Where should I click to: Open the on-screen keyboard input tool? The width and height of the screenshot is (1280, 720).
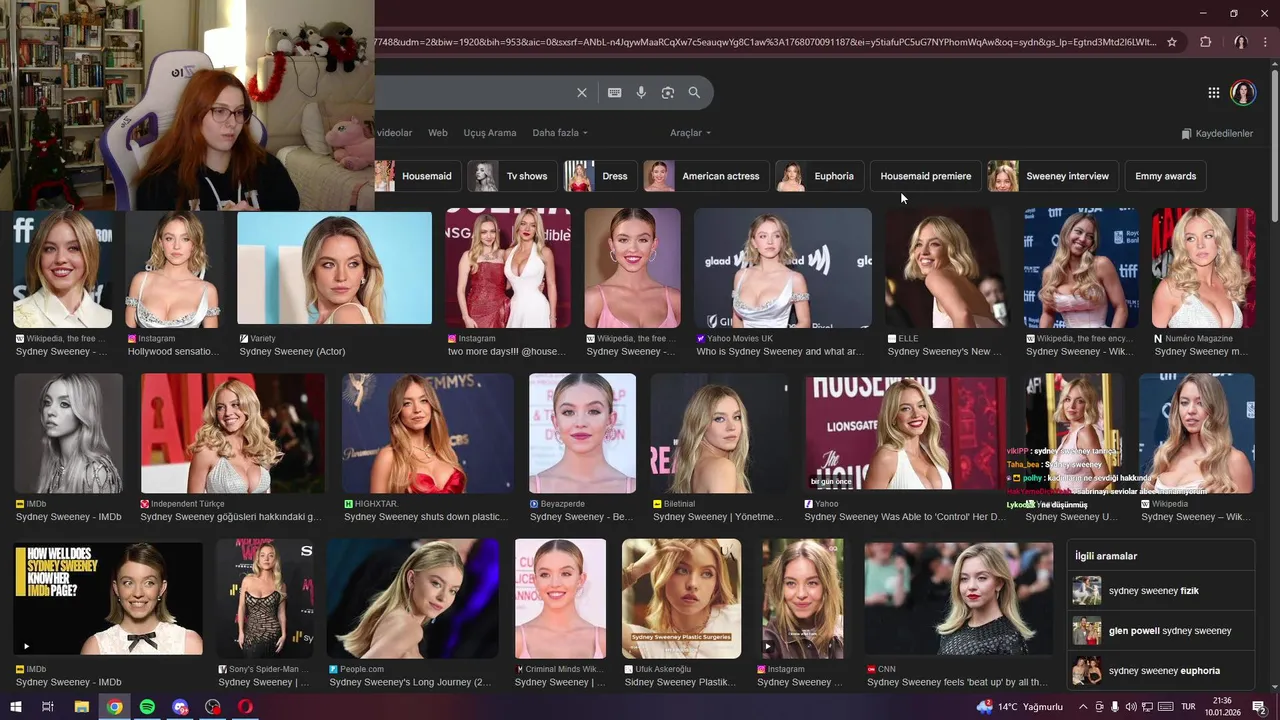click(614, 92)
